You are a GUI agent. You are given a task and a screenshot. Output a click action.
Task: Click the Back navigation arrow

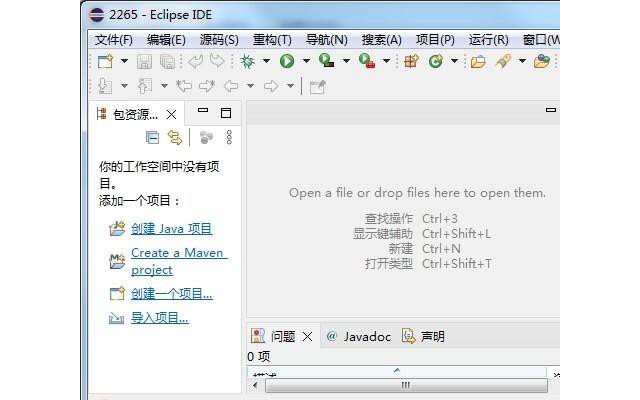pyautogui.click(x=231, y=86)
